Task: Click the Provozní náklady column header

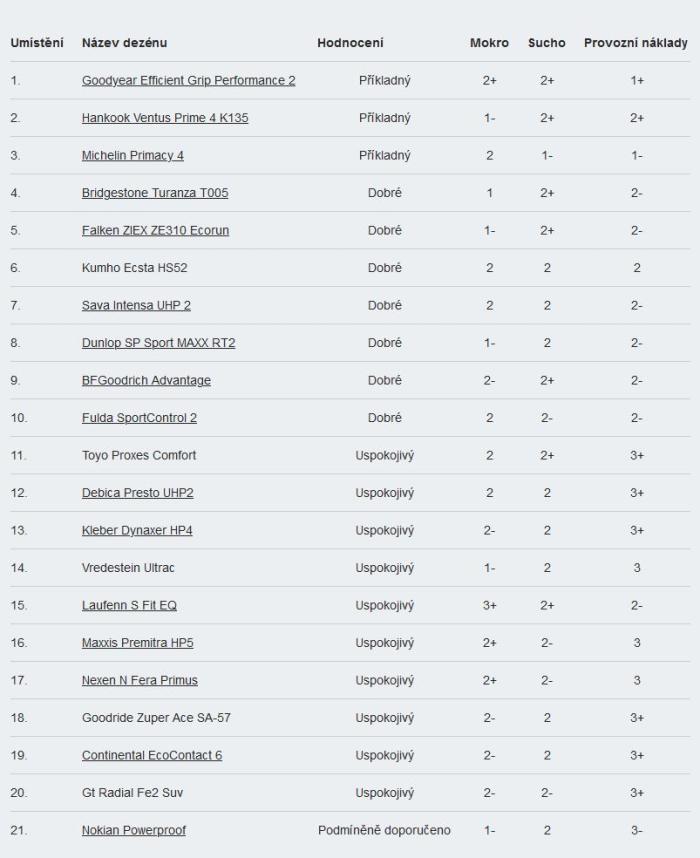Action: pos(635,43)
